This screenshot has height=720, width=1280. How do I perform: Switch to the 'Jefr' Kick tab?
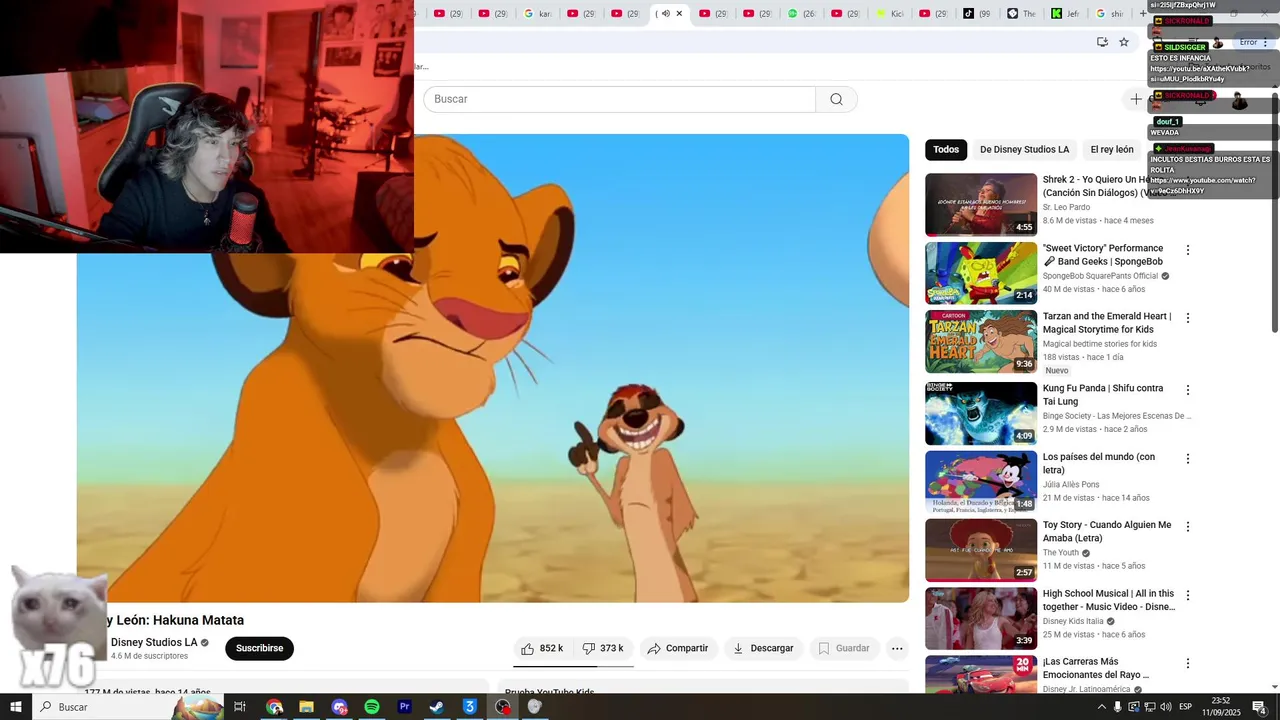coord(1065,13)
